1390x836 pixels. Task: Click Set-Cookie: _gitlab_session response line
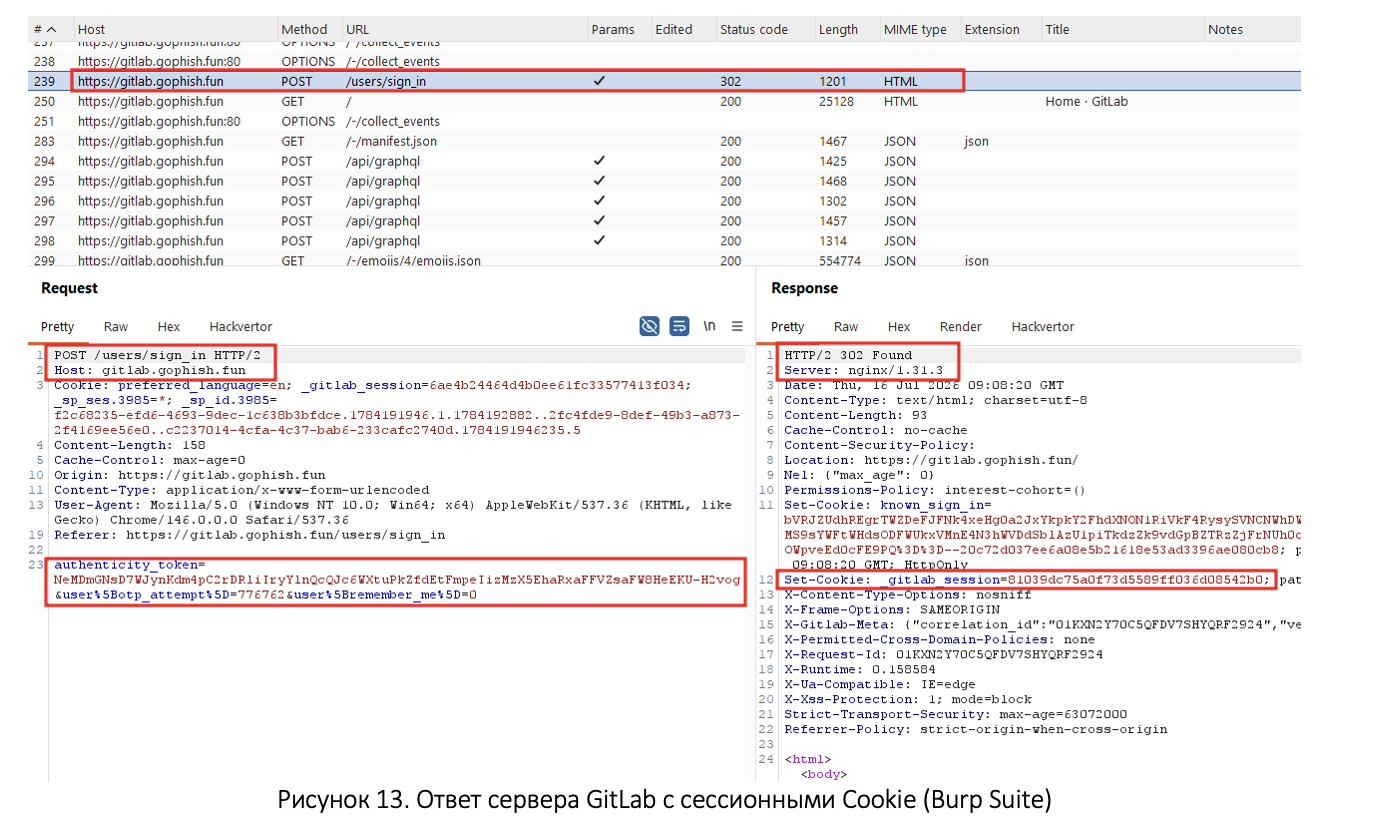1028,580
